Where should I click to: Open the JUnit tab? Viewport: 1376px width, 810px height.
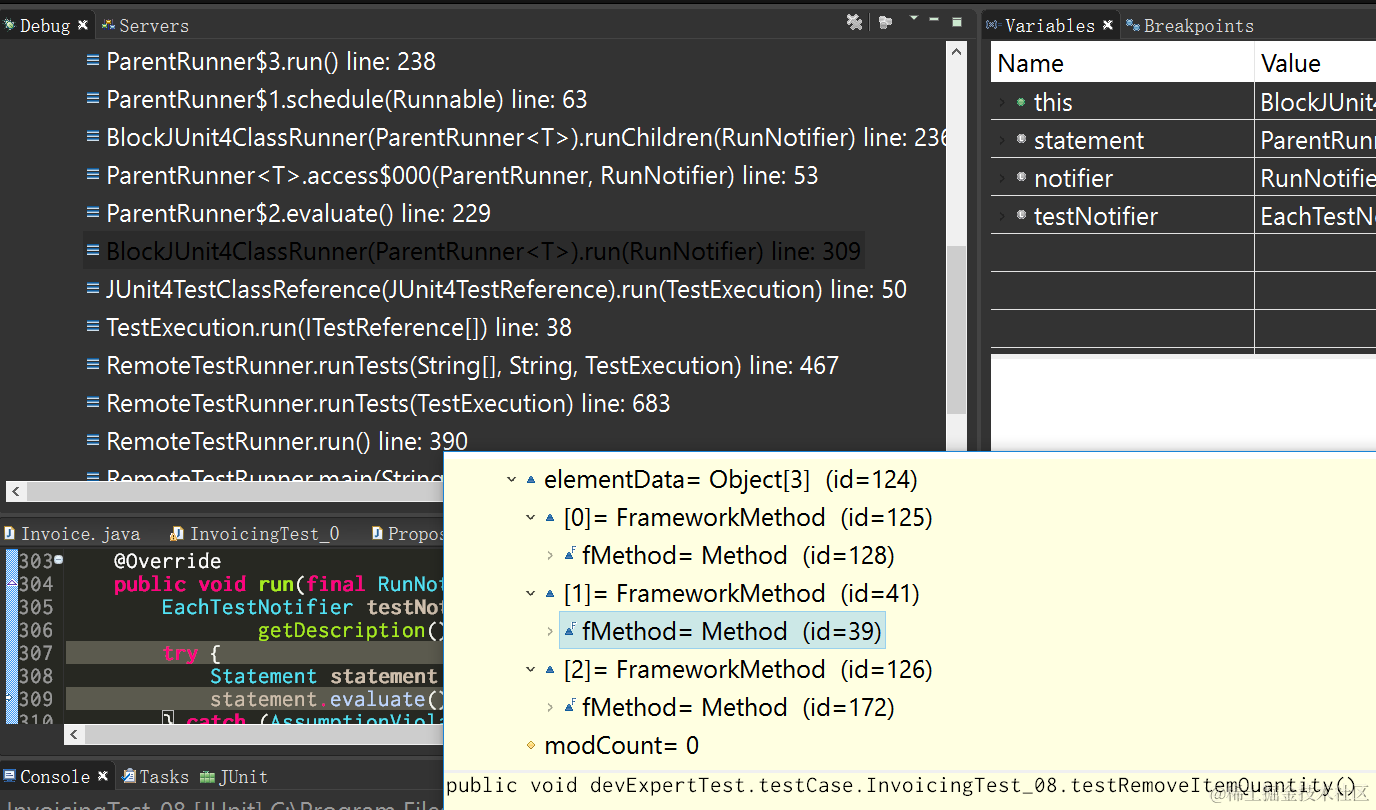click(234, 777)
